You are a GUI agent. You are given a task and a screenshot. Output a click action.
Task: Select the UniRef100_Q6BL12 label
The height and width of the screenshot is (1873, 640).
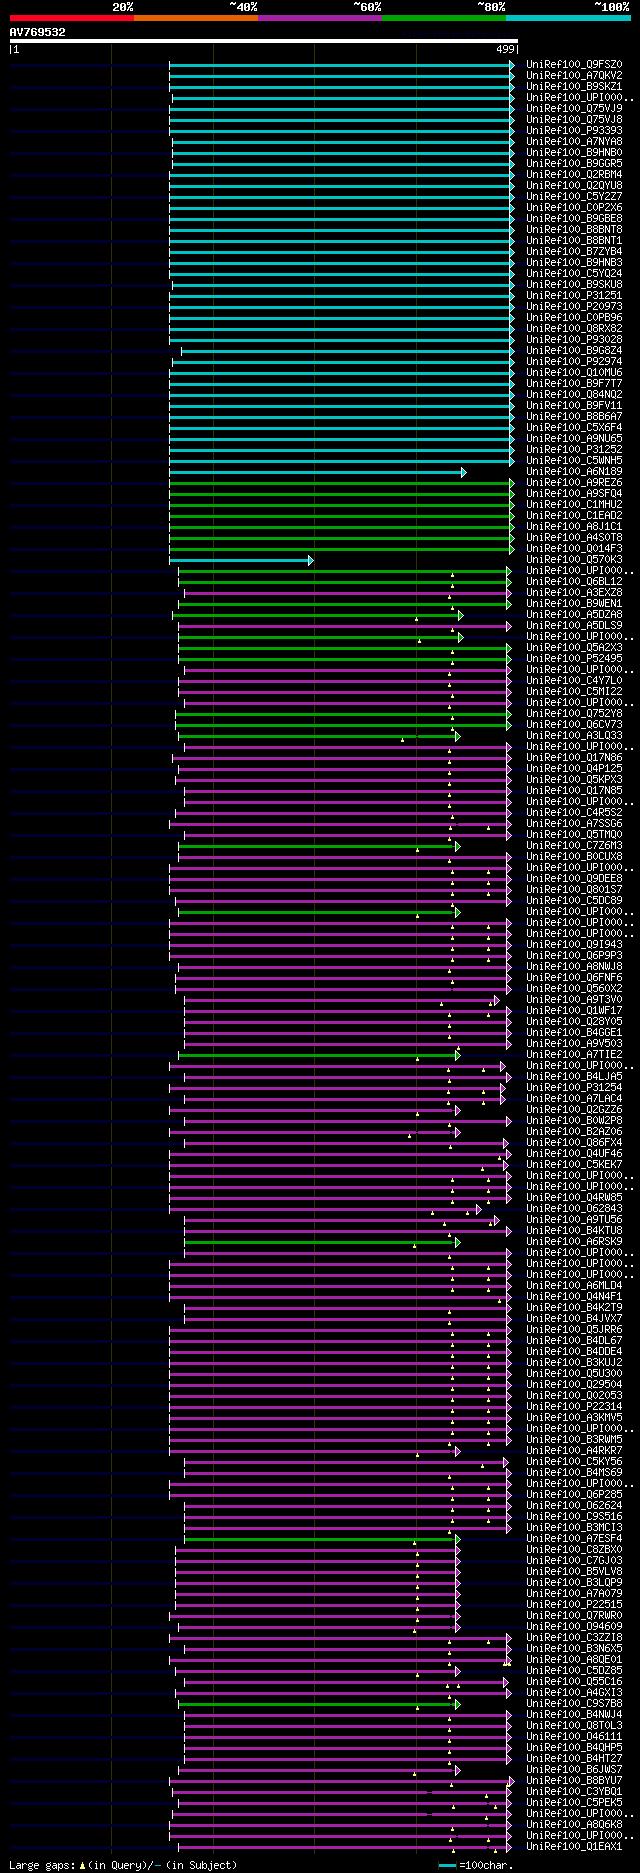[574, 582]
